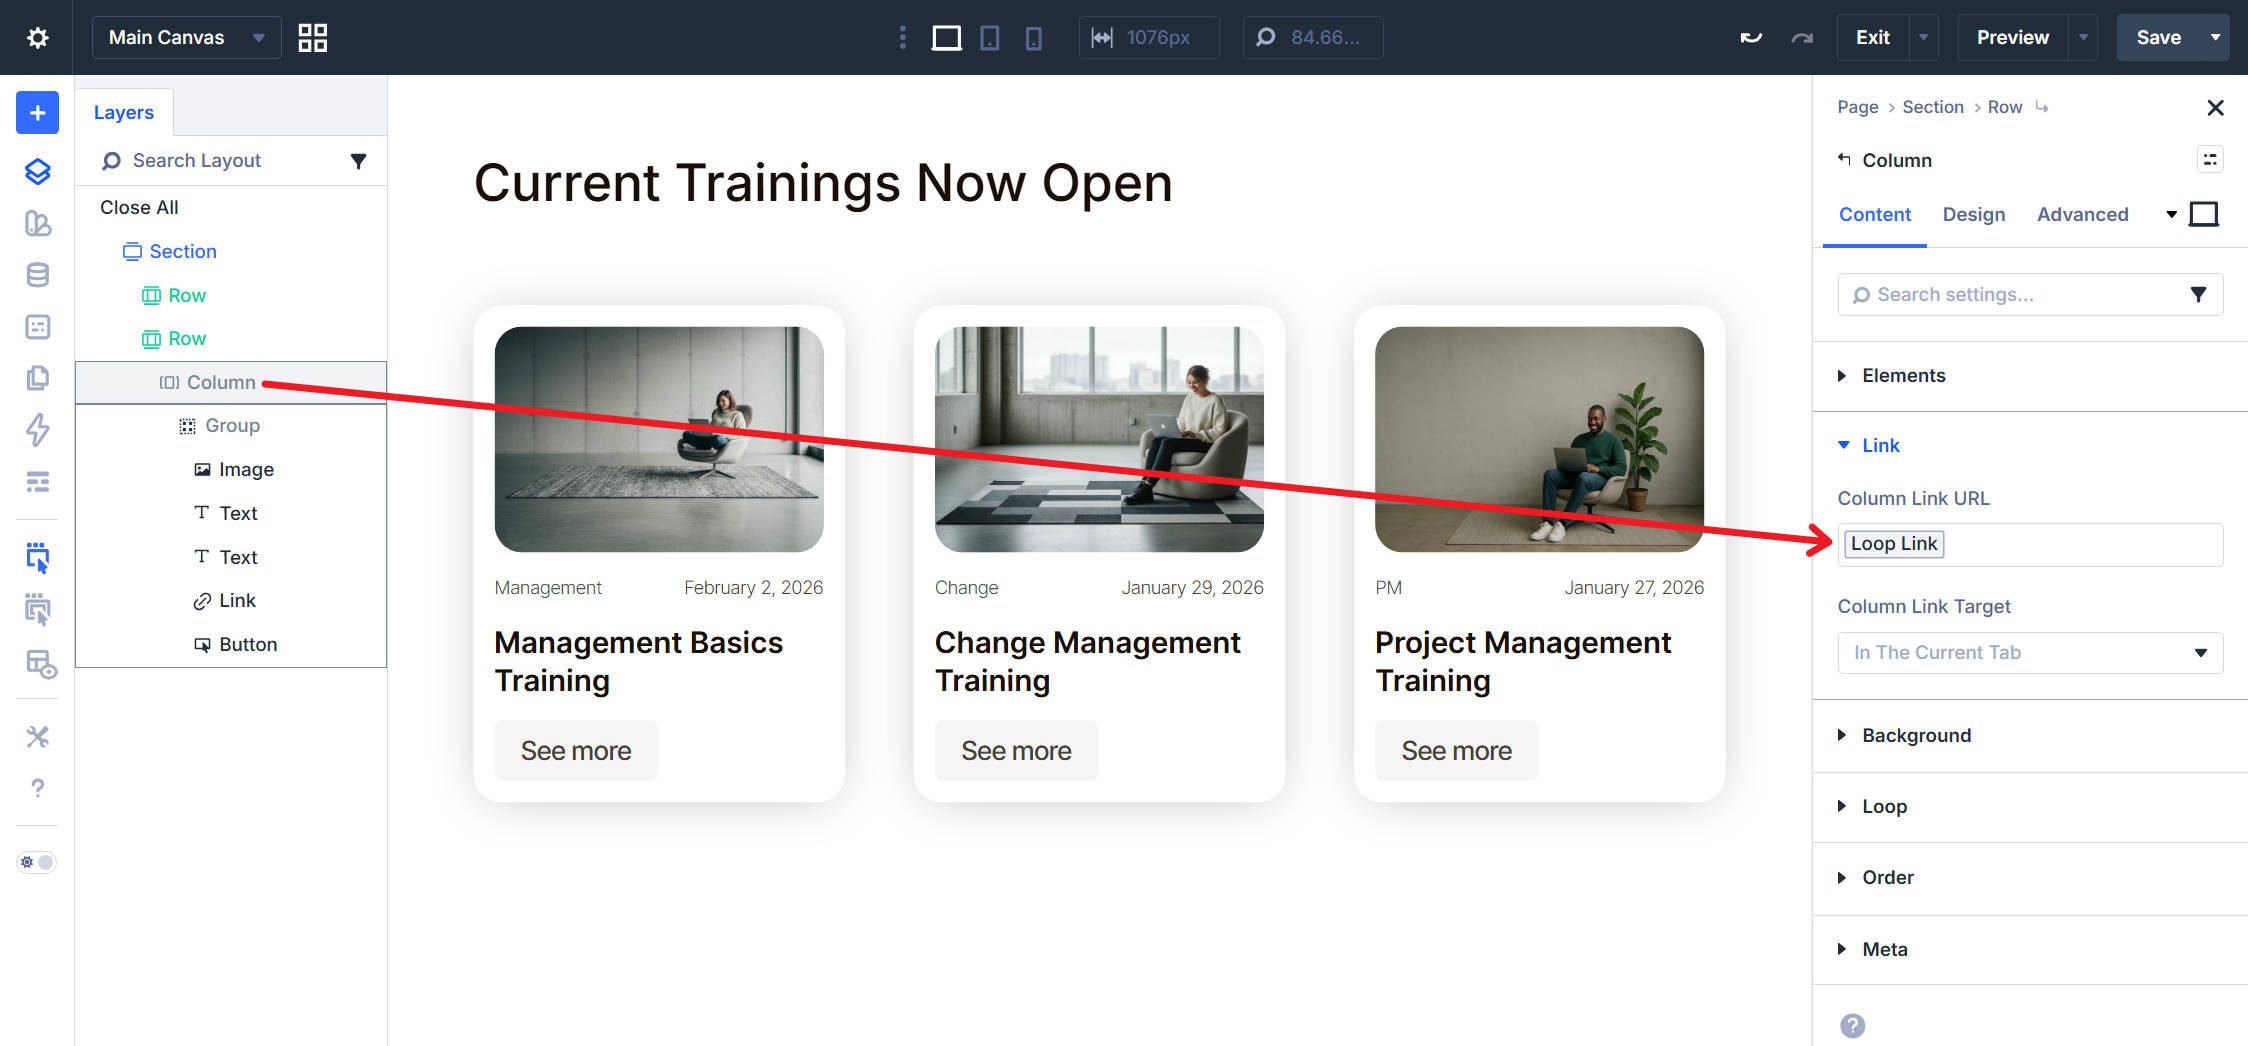Click the filter icon beside Search Layout
Image resolution: width=2248 pixels, height=1046 pixels.
tap(358, 160)
